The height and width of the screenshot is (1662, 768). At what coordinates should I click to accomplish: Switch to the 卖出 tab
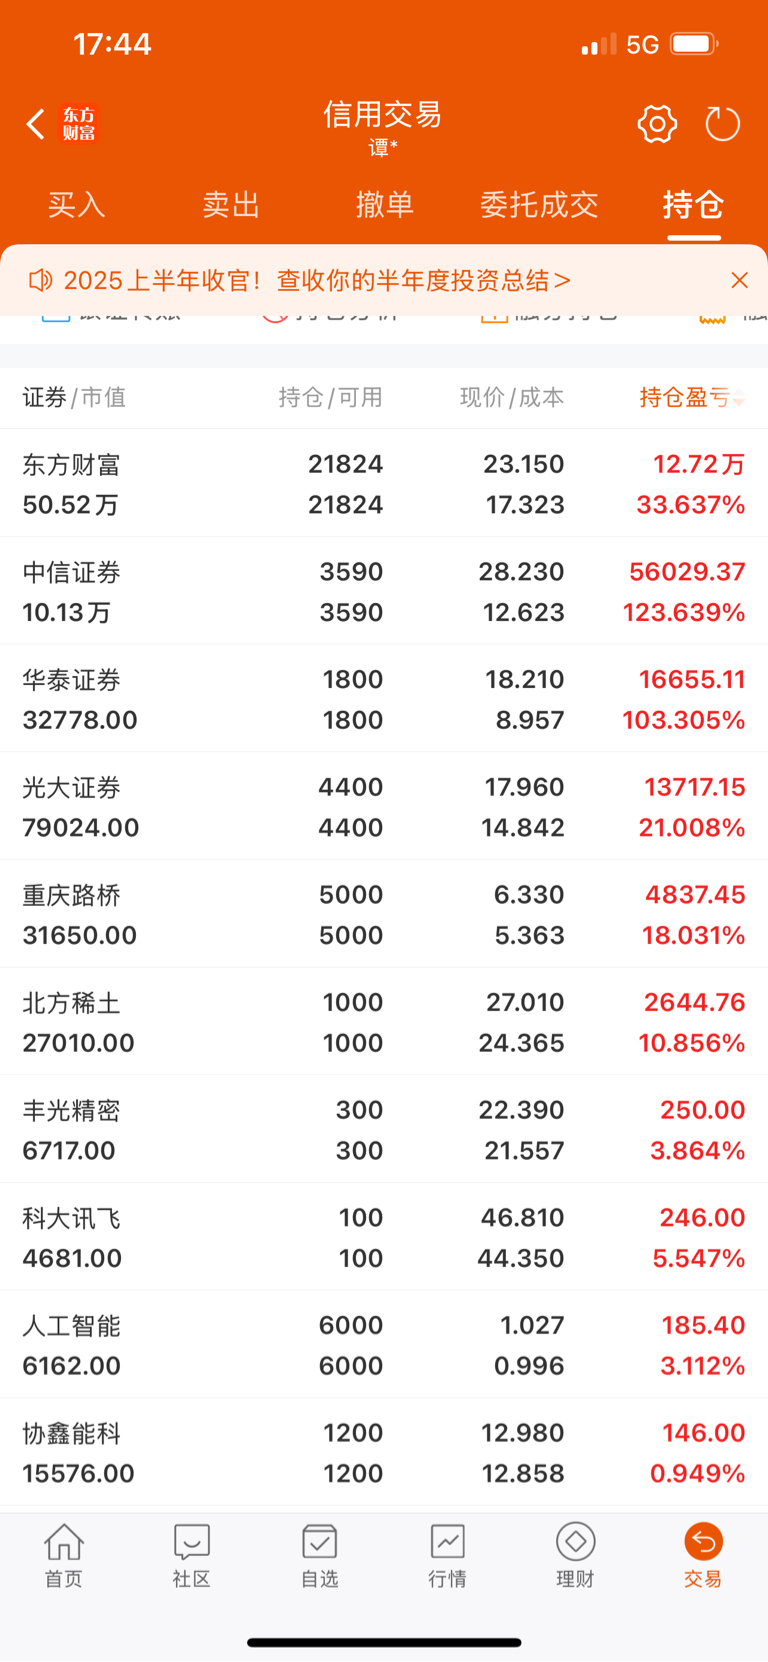[231, 205]
